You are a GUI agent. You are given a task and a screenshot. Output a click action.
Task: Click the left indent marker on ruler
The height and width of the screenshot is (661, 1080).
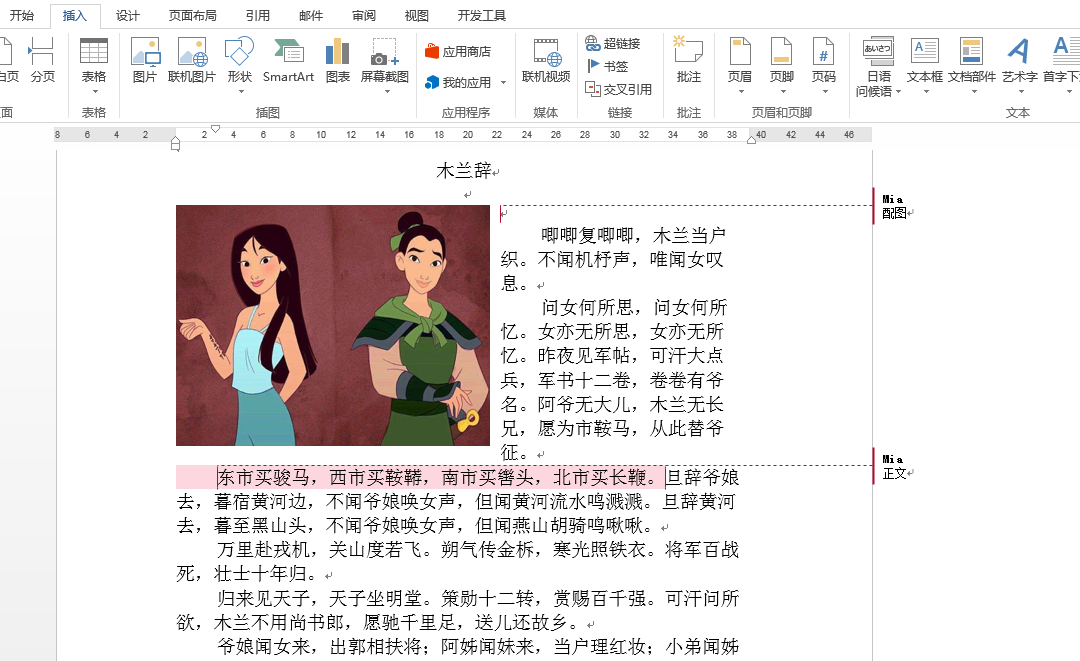click(176, 146)
